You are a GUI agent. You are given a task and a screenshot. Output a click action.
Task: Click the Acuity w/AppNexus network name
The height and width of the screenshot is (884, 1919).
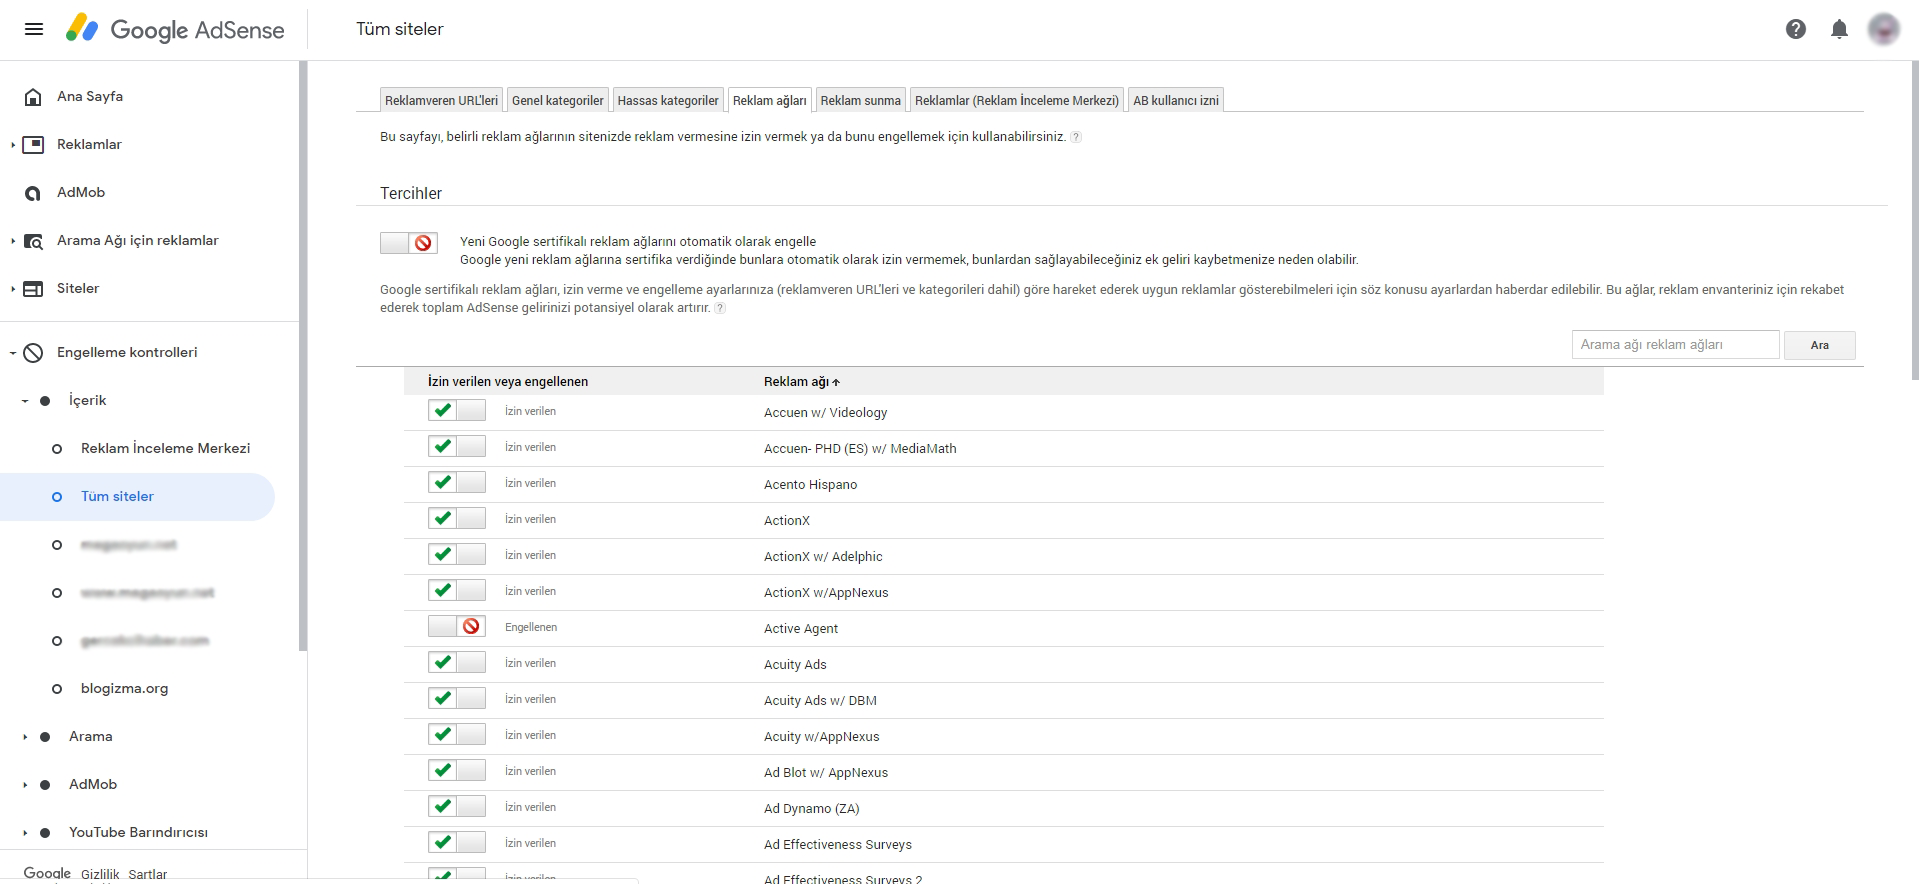coord(822,736)
